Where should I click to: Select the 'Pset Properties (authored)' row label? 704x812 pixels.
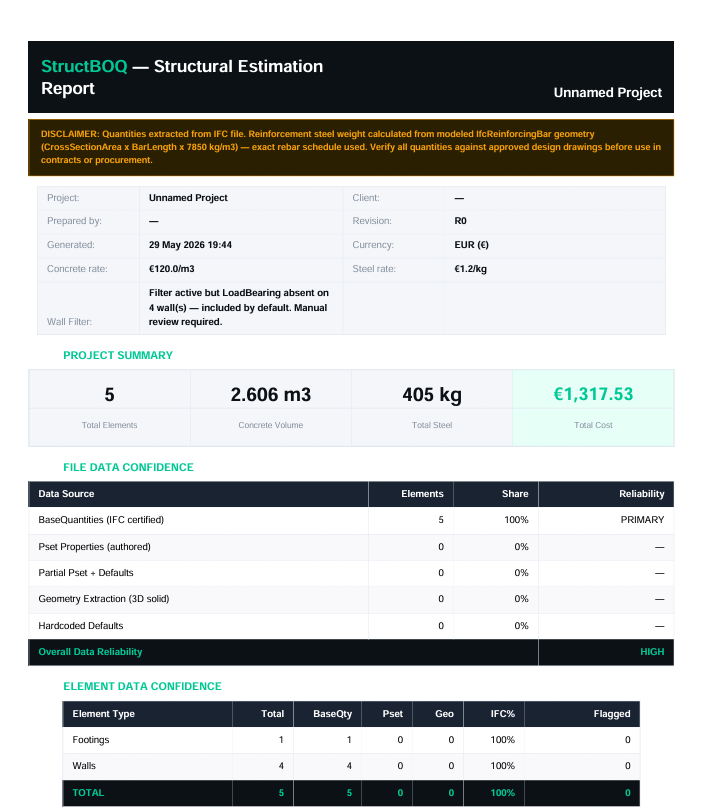coord(94,547)
